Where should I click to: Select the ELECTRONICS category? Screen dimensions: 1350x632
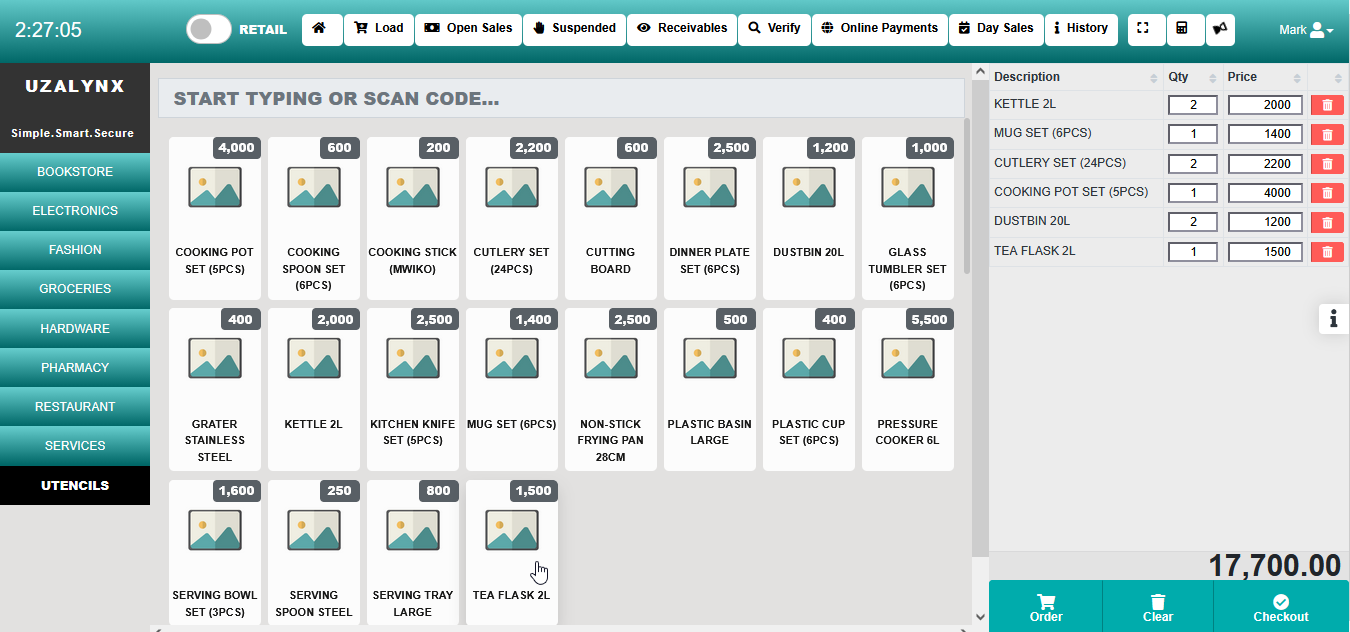75,211
